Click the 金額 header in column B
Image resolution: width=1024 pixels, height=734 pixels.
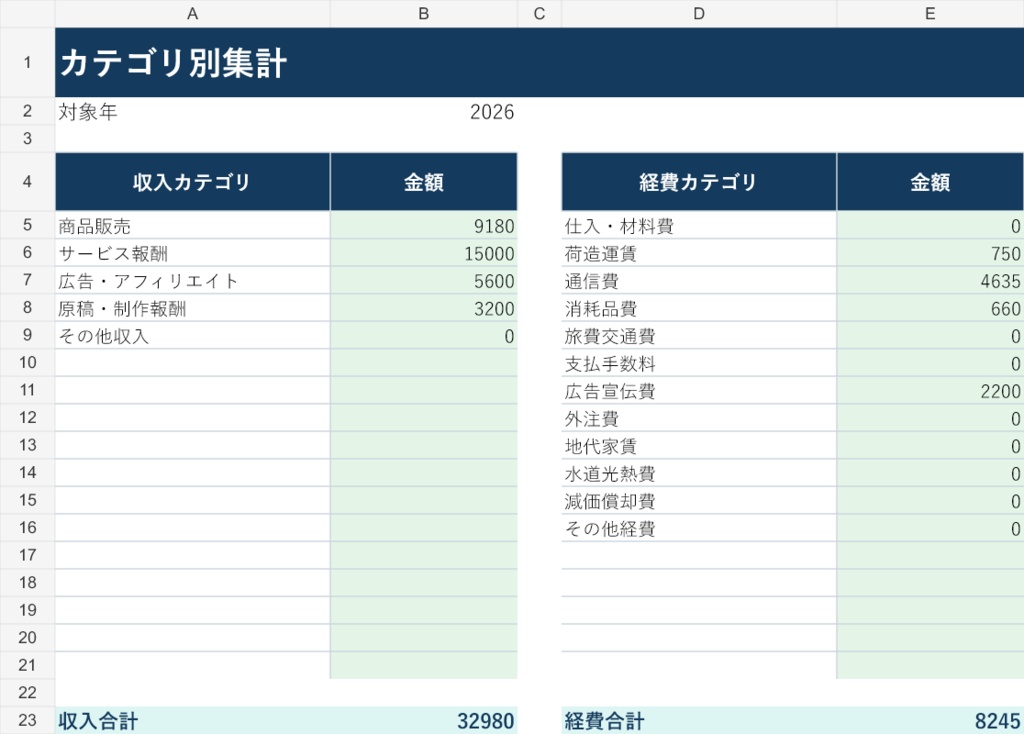pos(424,182)
